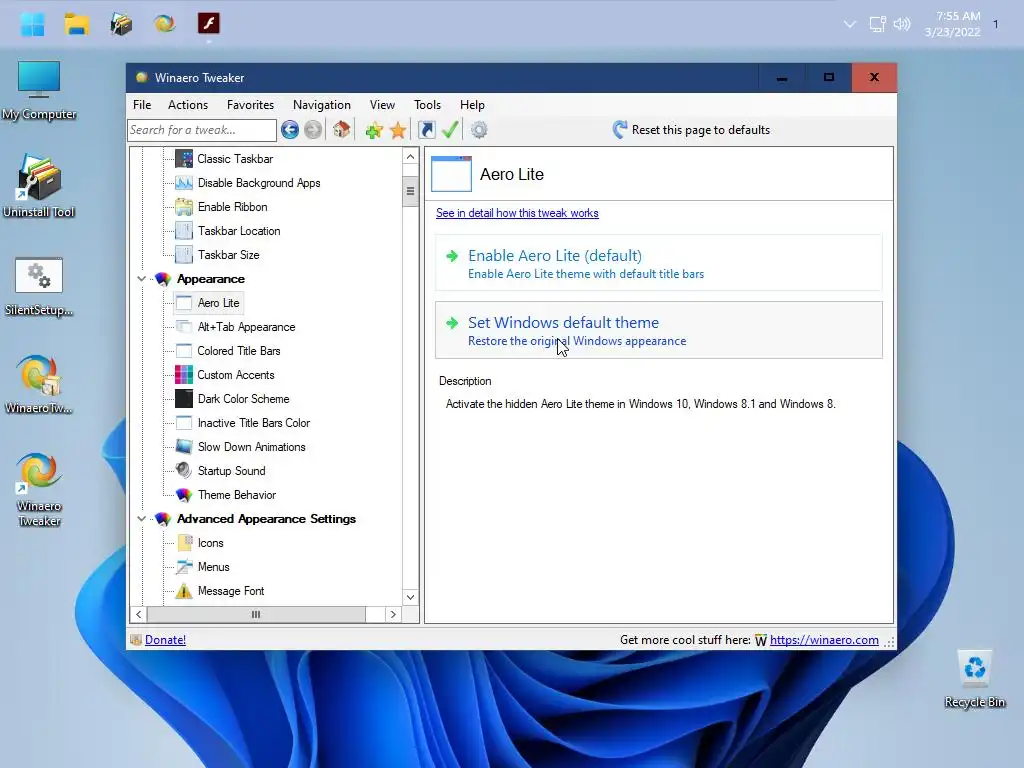This screenshot has height=768, width=1024.
Task: Click in Search for a tweak field
Action: coord(202,130)
